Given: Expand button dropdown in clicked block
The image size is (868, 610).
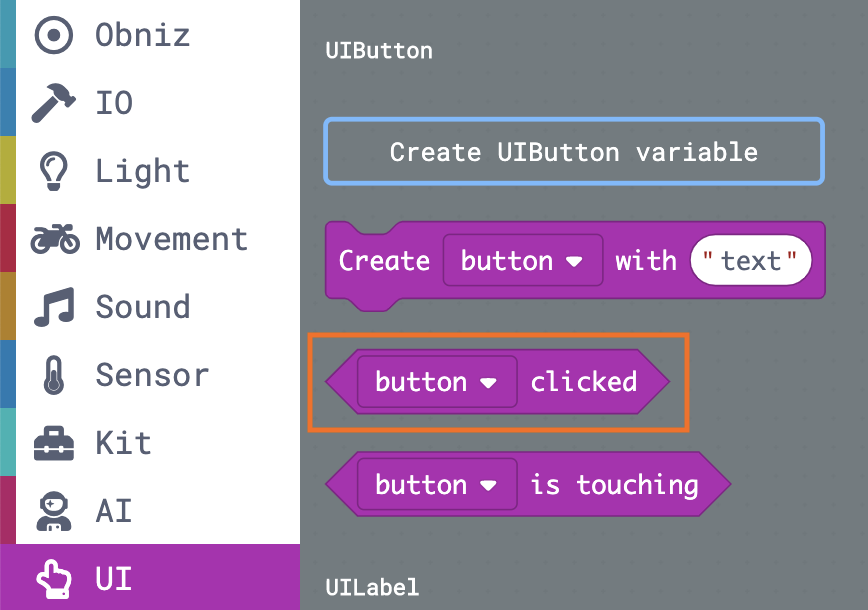Looking at the screenshot, I should click(437, 382).
